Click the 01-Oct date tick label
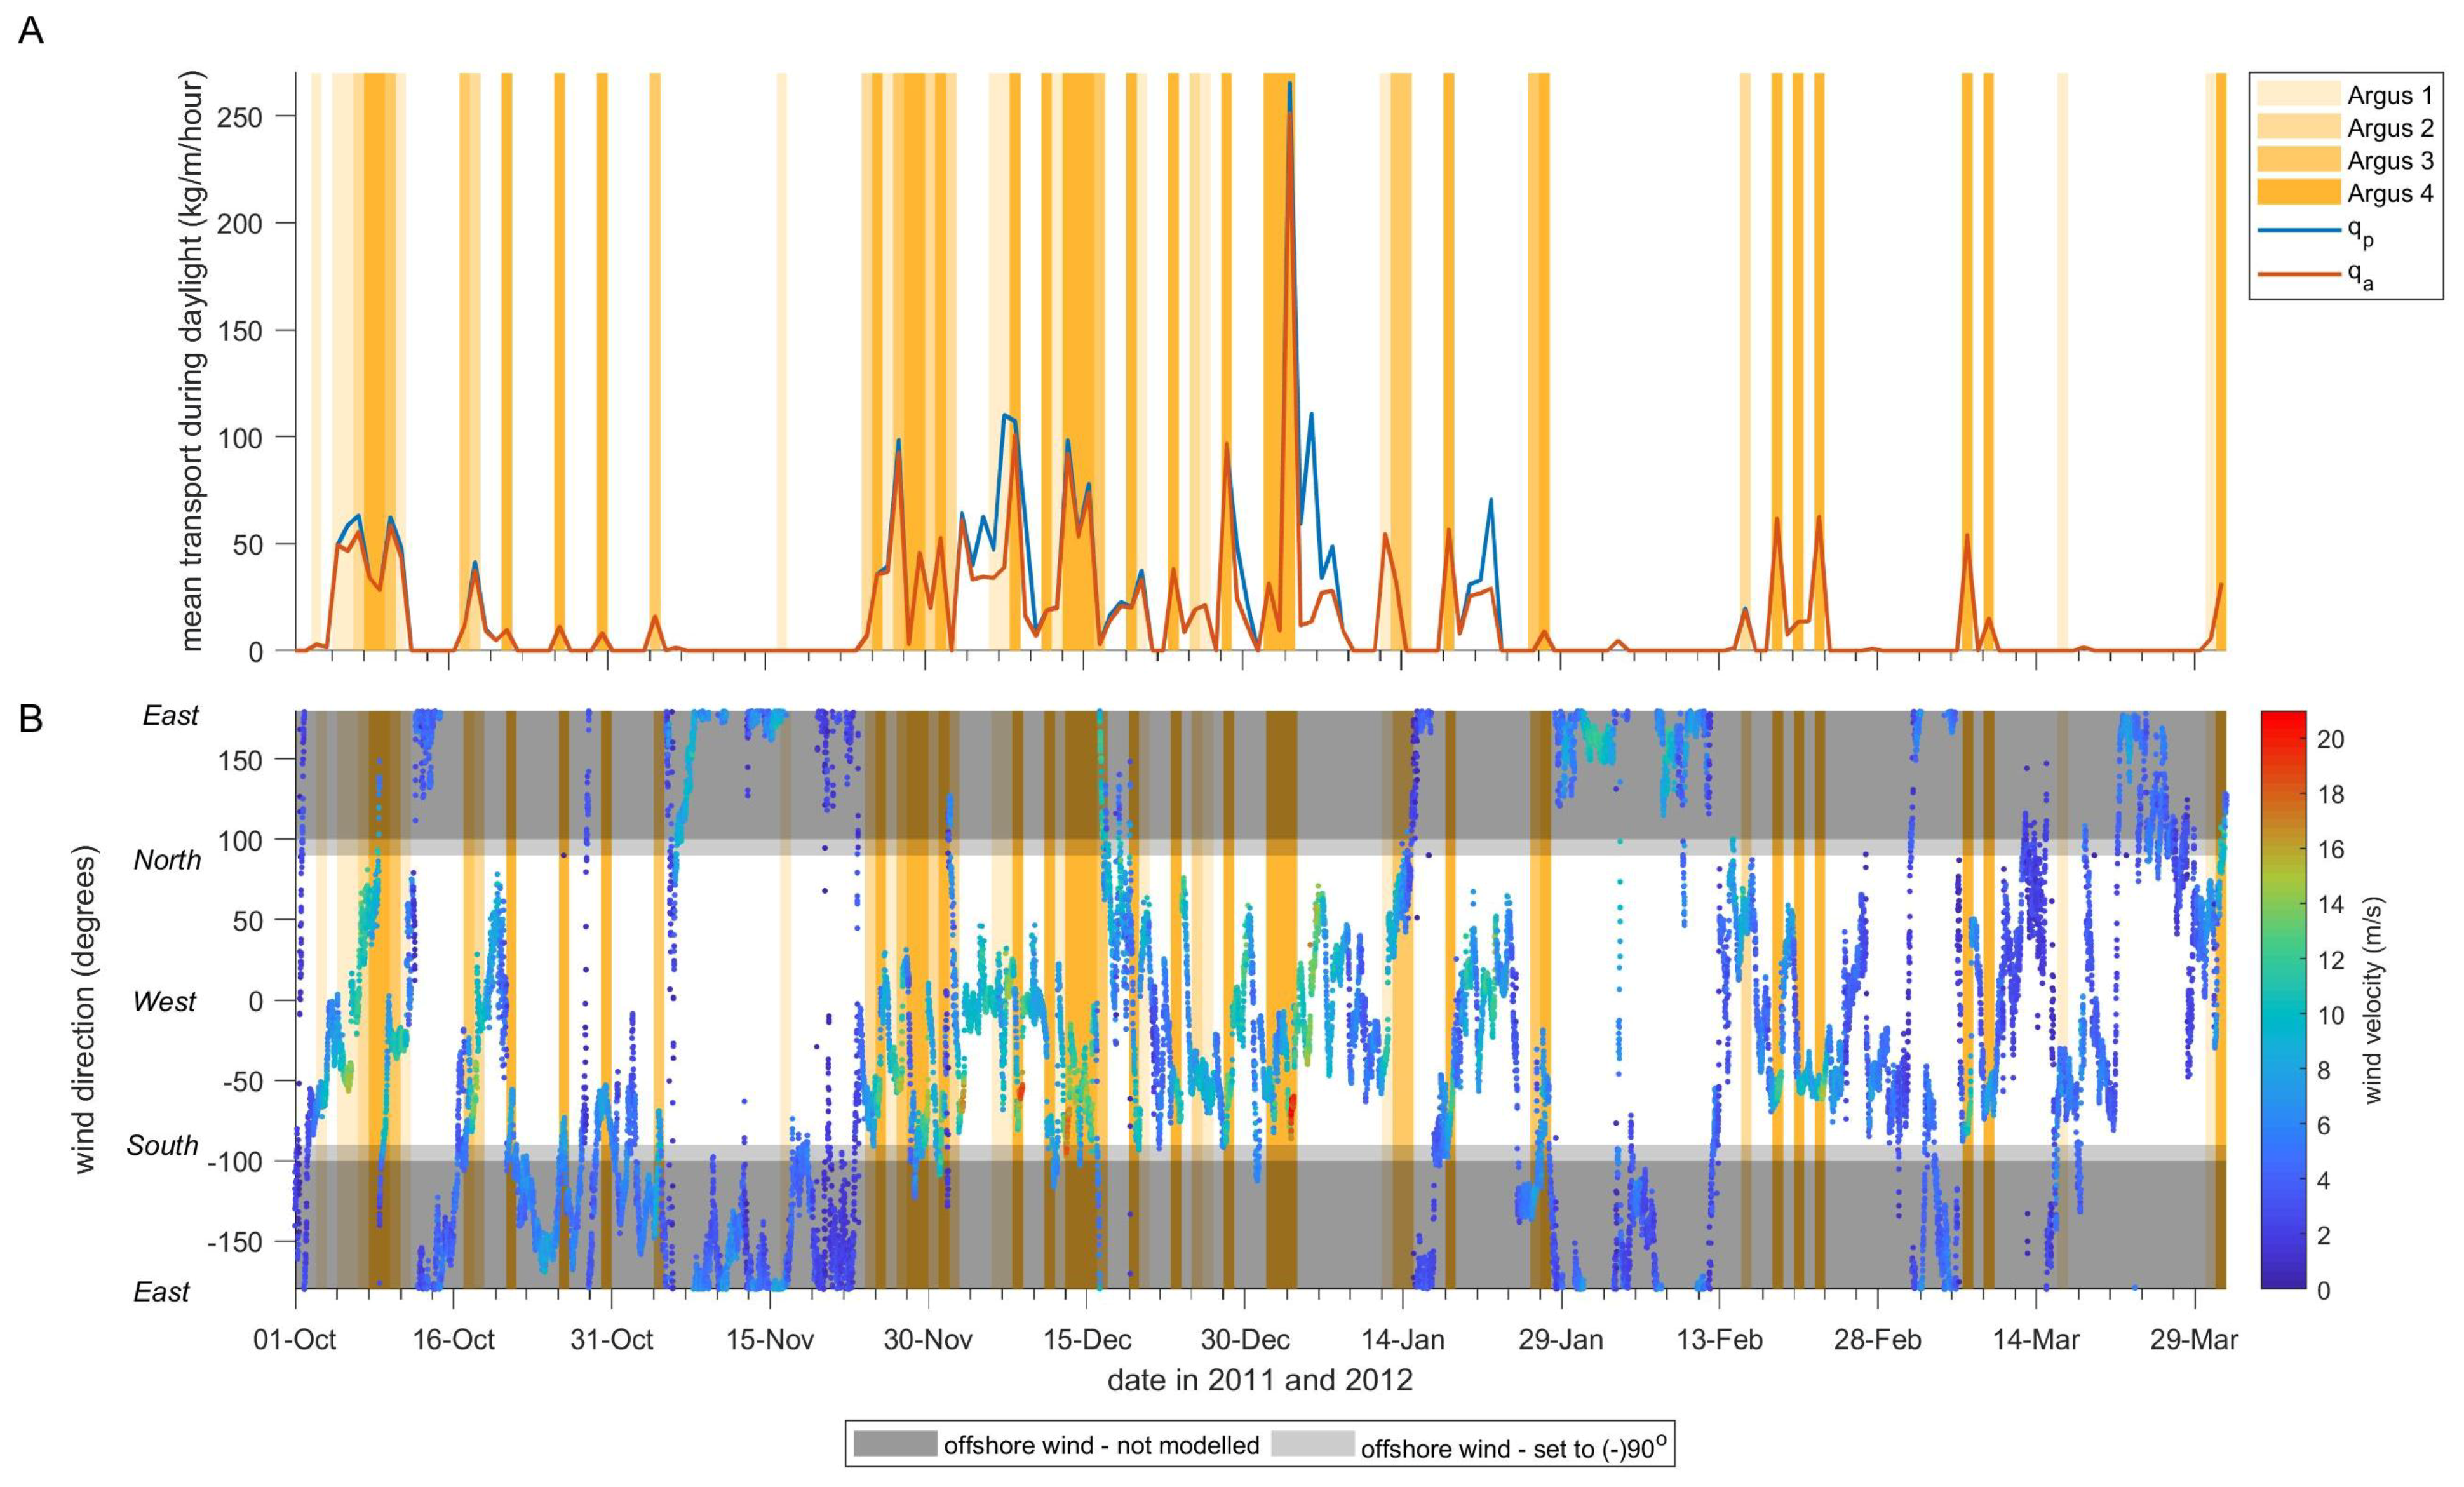This screenshot has width=2464, height=1487. tap(295, 1340)
